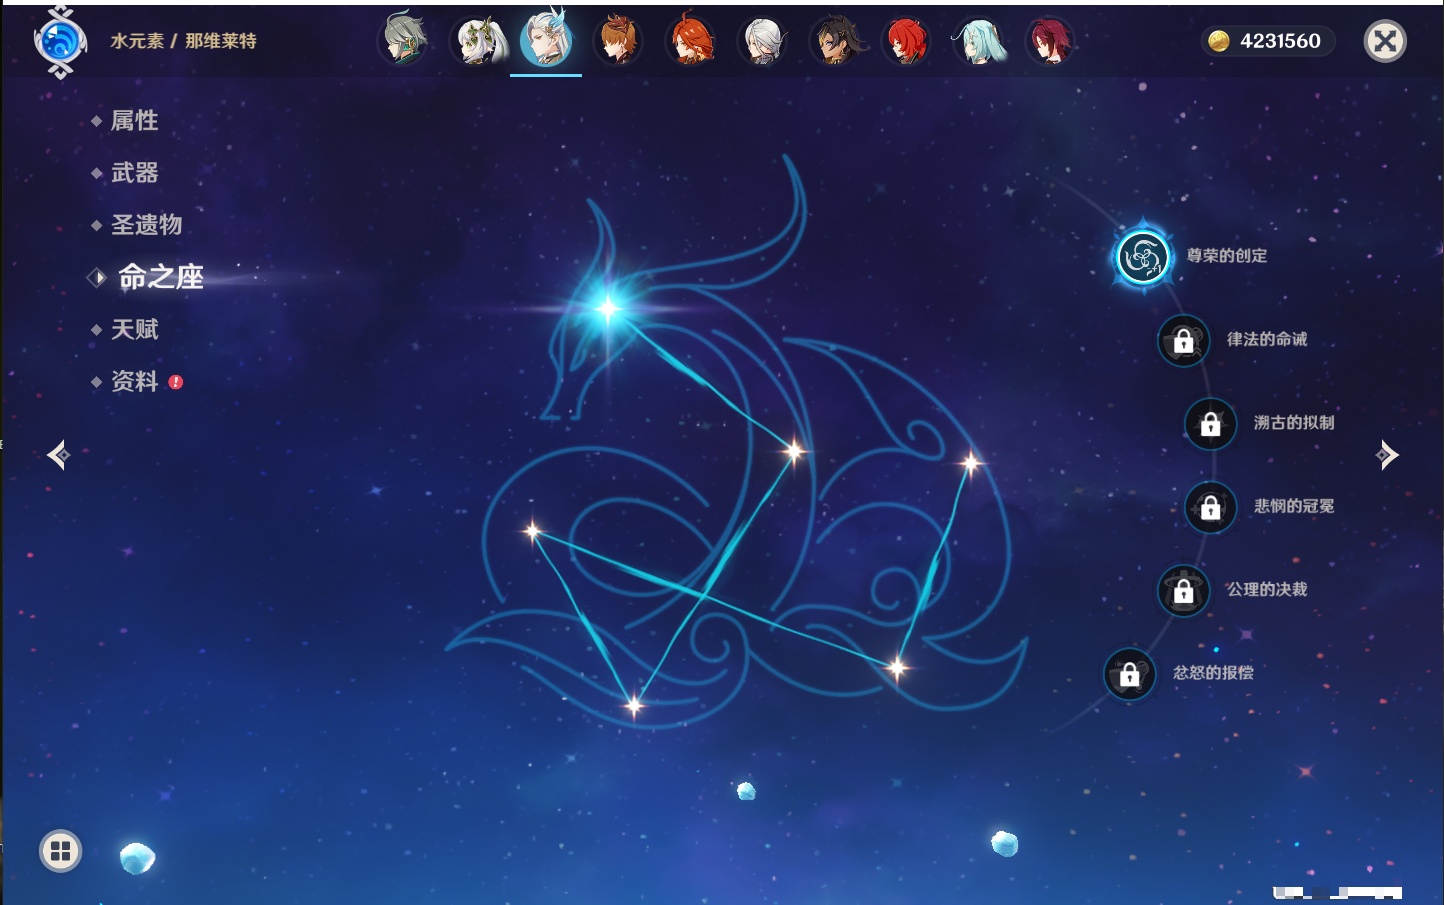
Task: Click the Hydro element emblem icon
Action: tap(60, 42)
